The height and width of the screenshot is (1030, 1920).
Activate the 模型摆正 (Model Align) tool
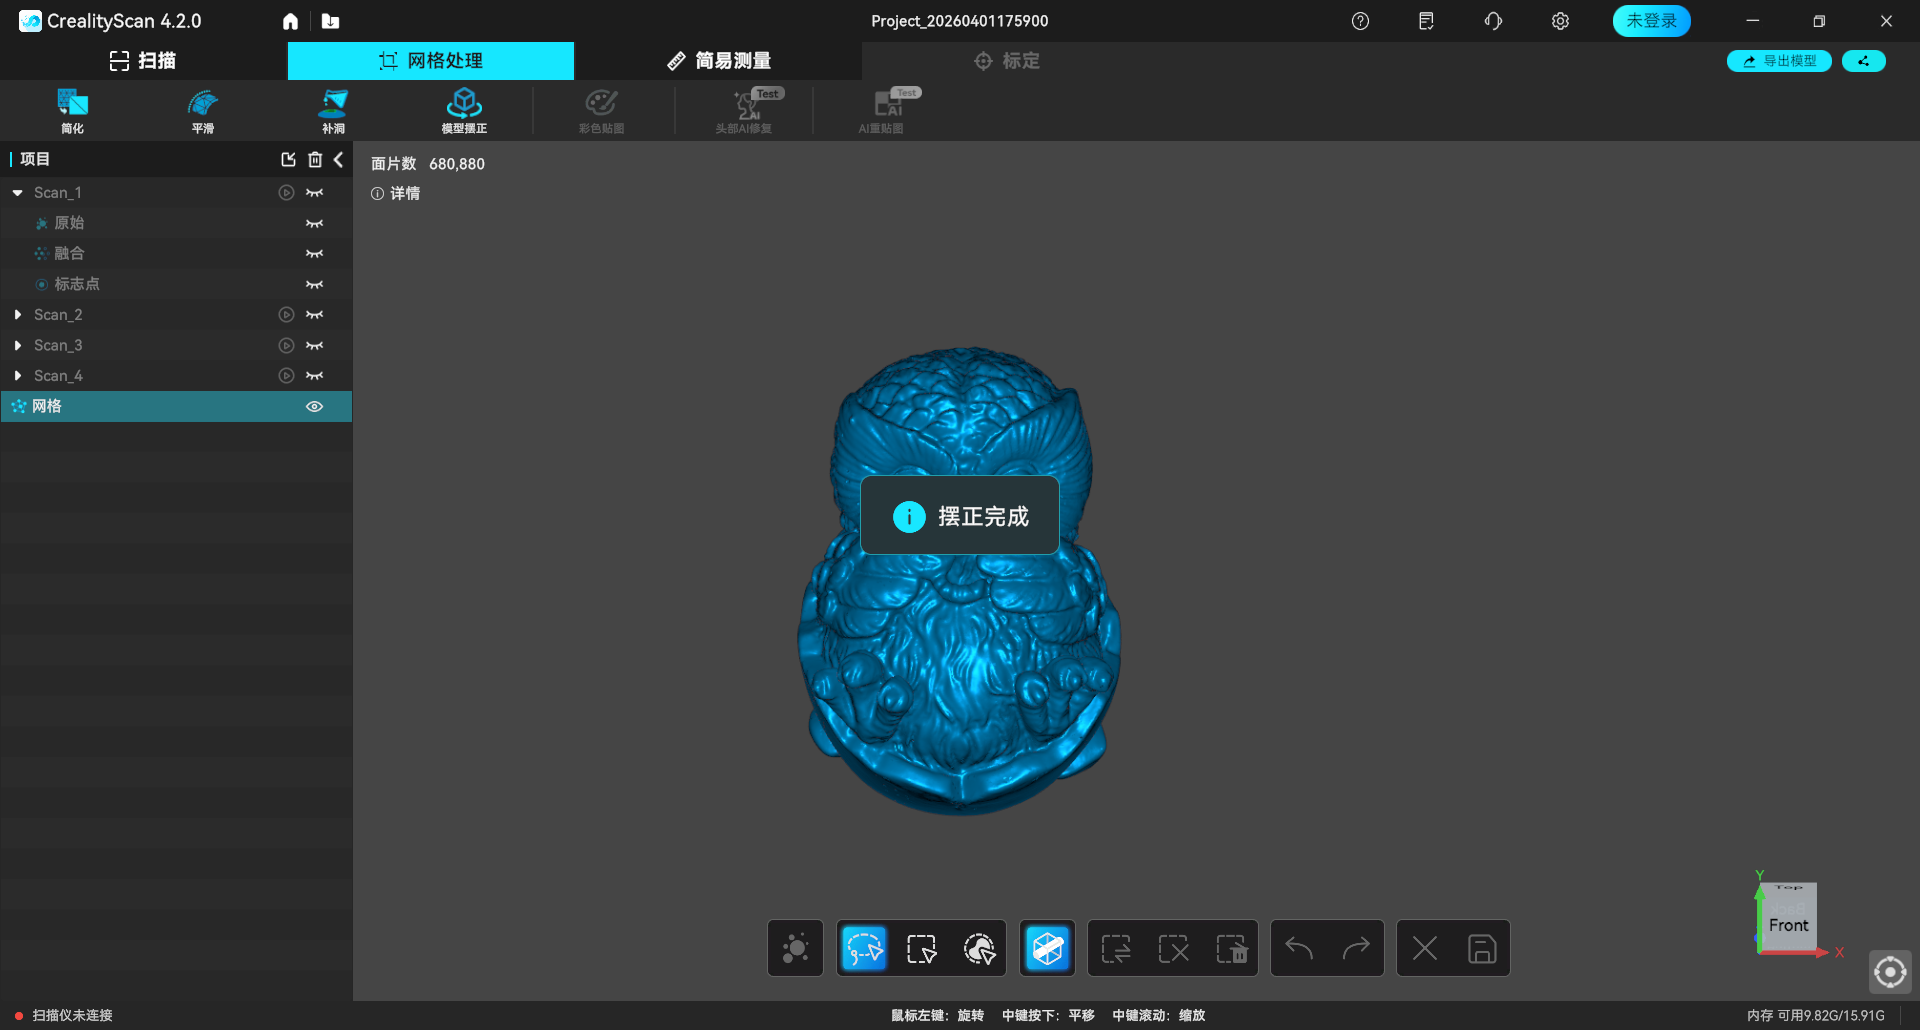(x=464, y=110)
